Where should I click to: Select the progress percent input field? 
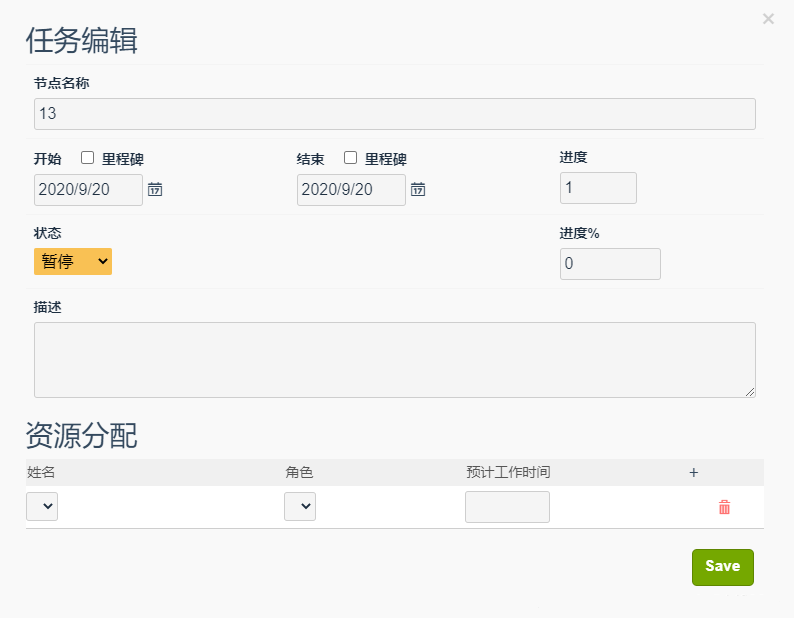pyautogui.click(x=610, y=264)
